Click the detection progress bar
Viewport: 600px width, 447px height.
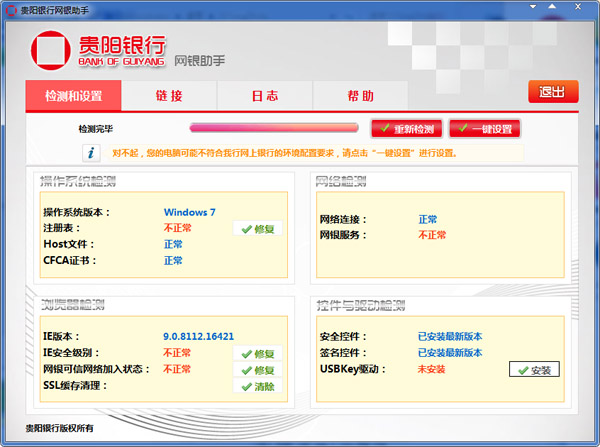(274, 128)
